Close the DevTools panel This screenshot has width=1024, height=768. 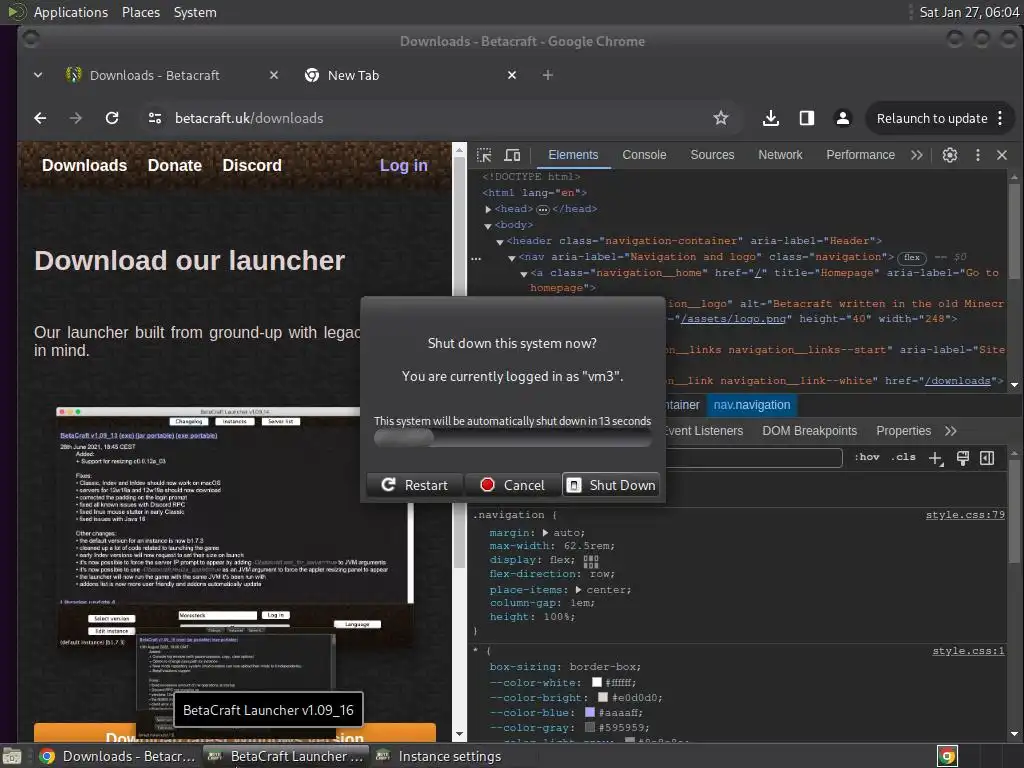(x=1002, y=155)
